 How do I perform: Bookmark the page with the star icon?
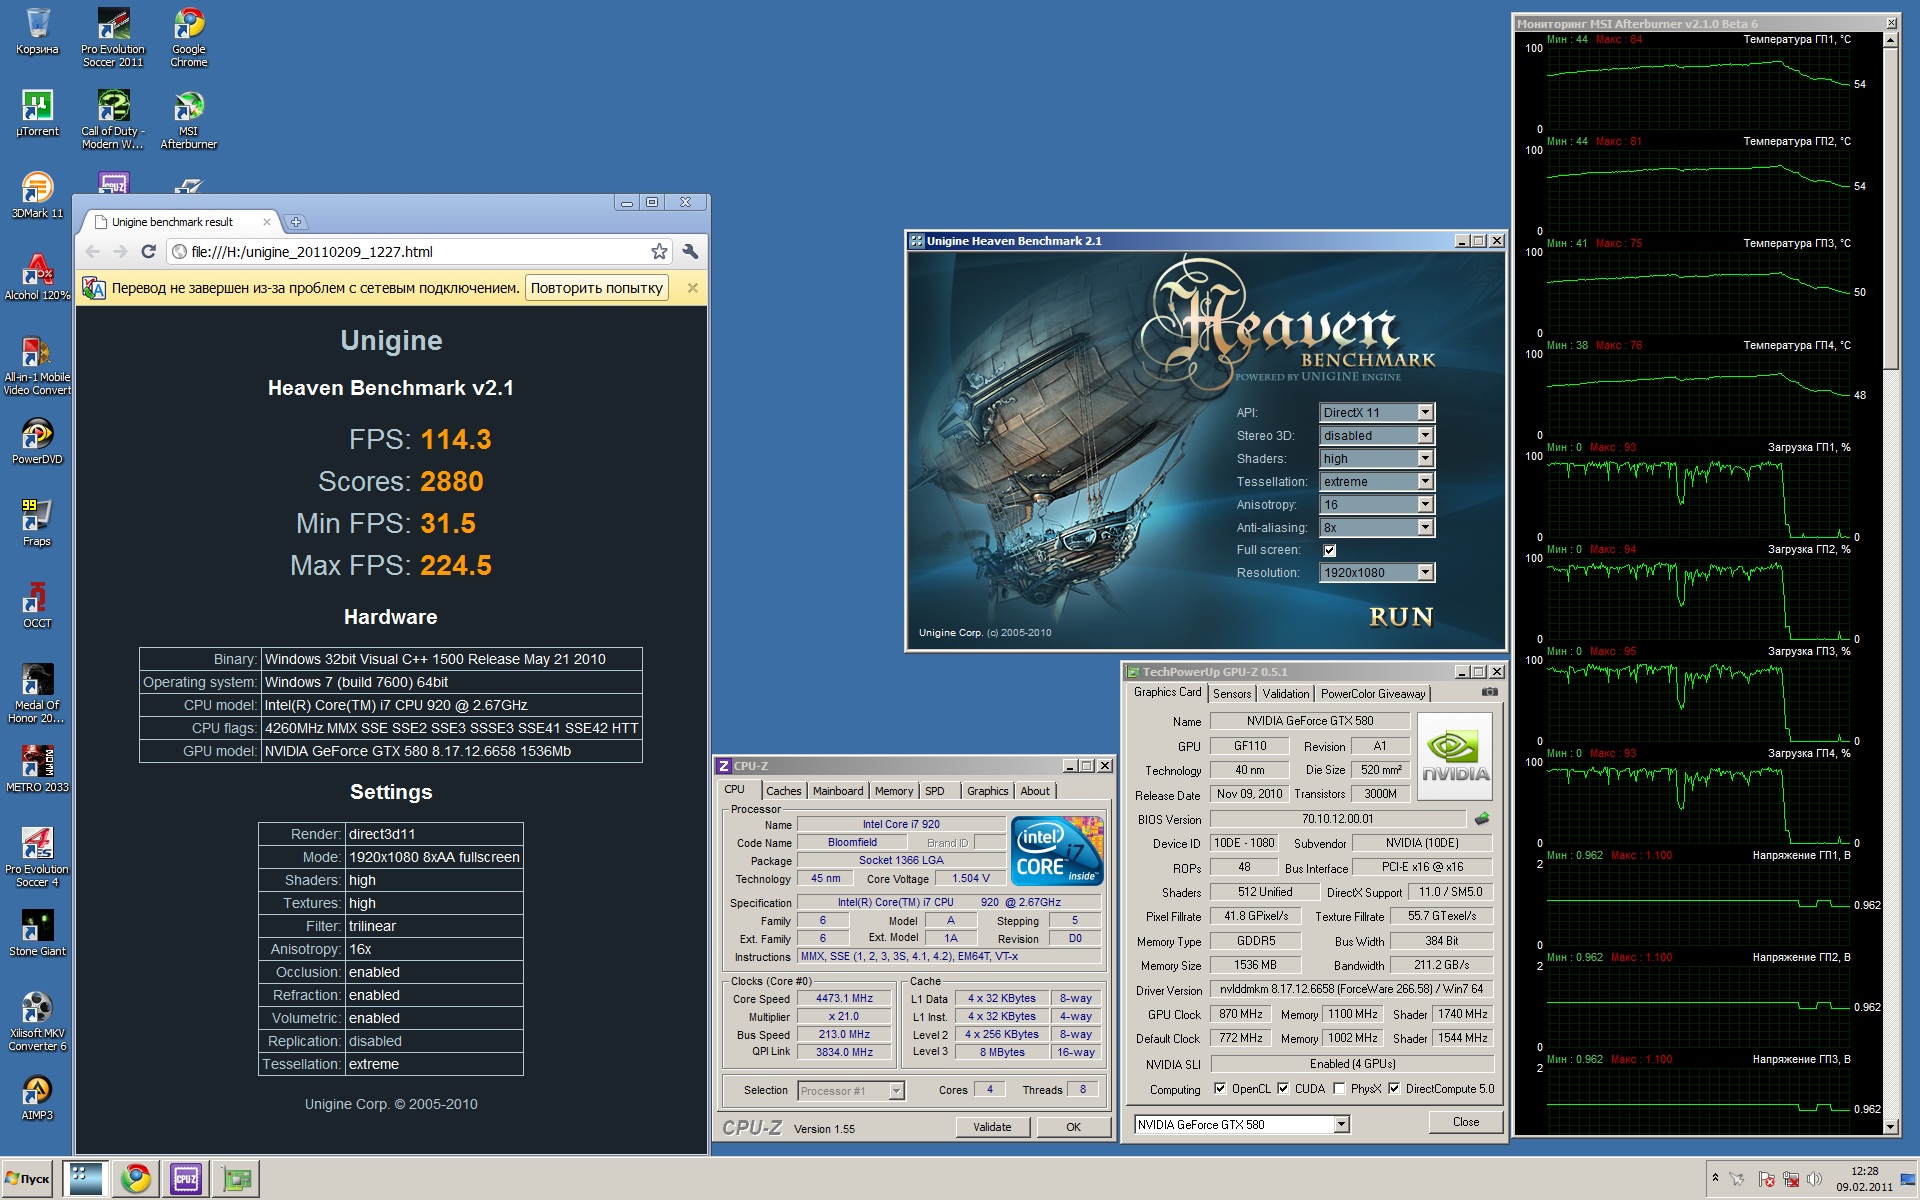click(x=659, y=251)
